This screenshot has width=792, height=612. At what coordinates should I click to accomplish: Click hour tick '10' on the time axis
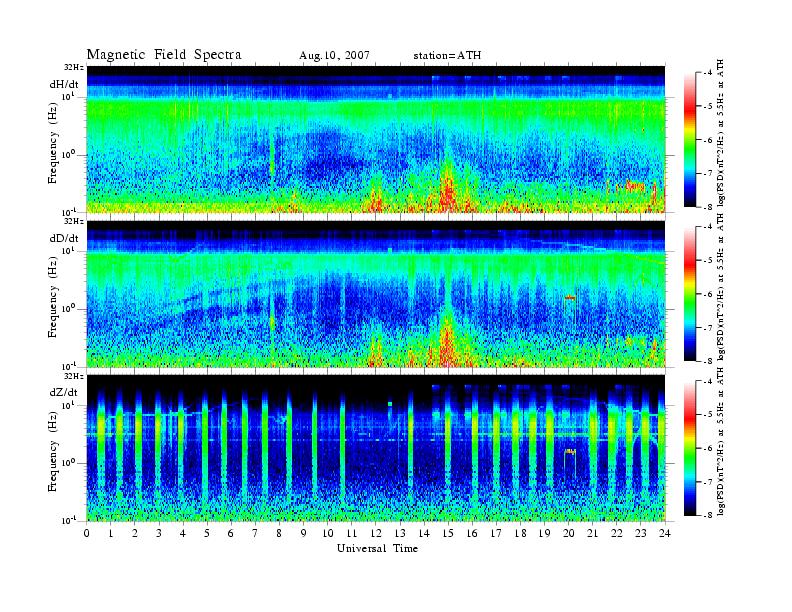[x=328, y=534]
